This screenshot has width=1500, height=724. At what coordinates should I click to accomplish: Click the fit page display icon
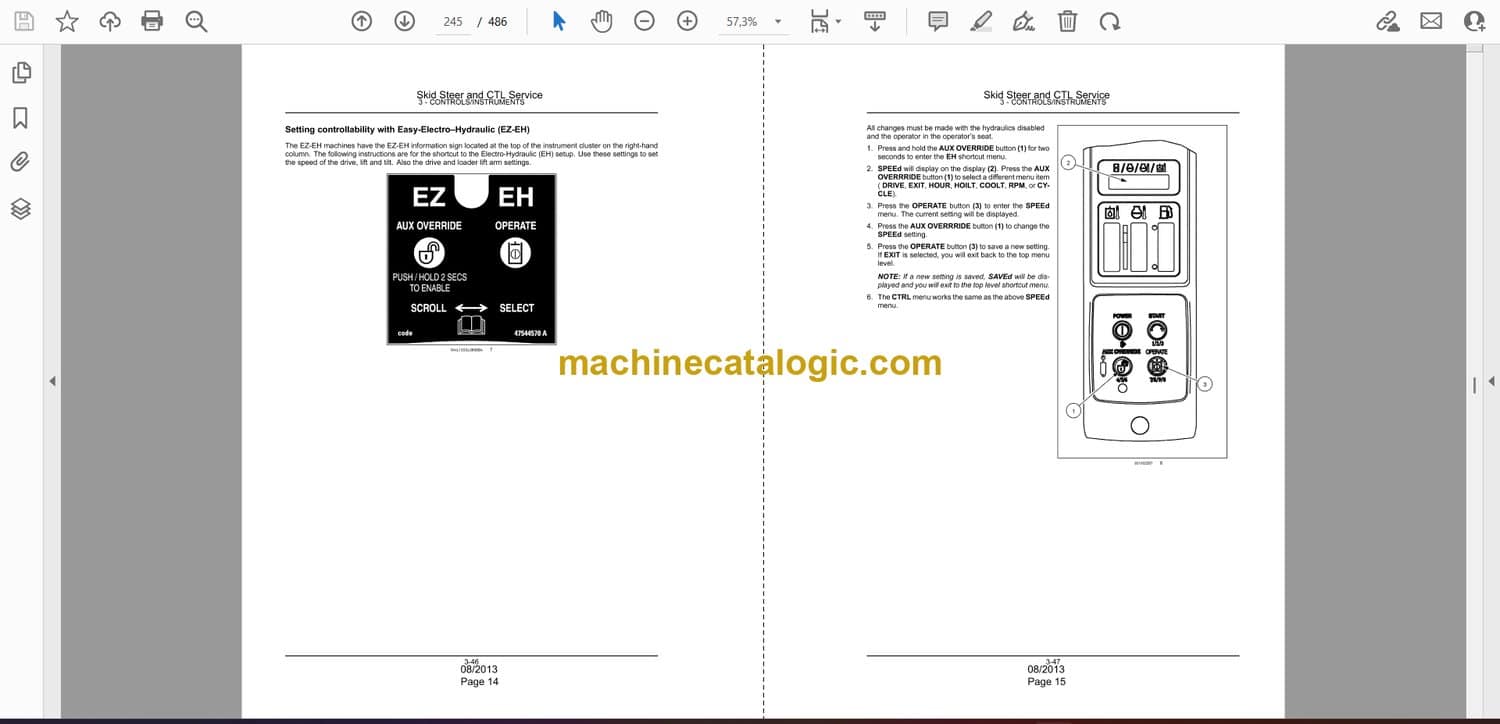coord(820,21)
